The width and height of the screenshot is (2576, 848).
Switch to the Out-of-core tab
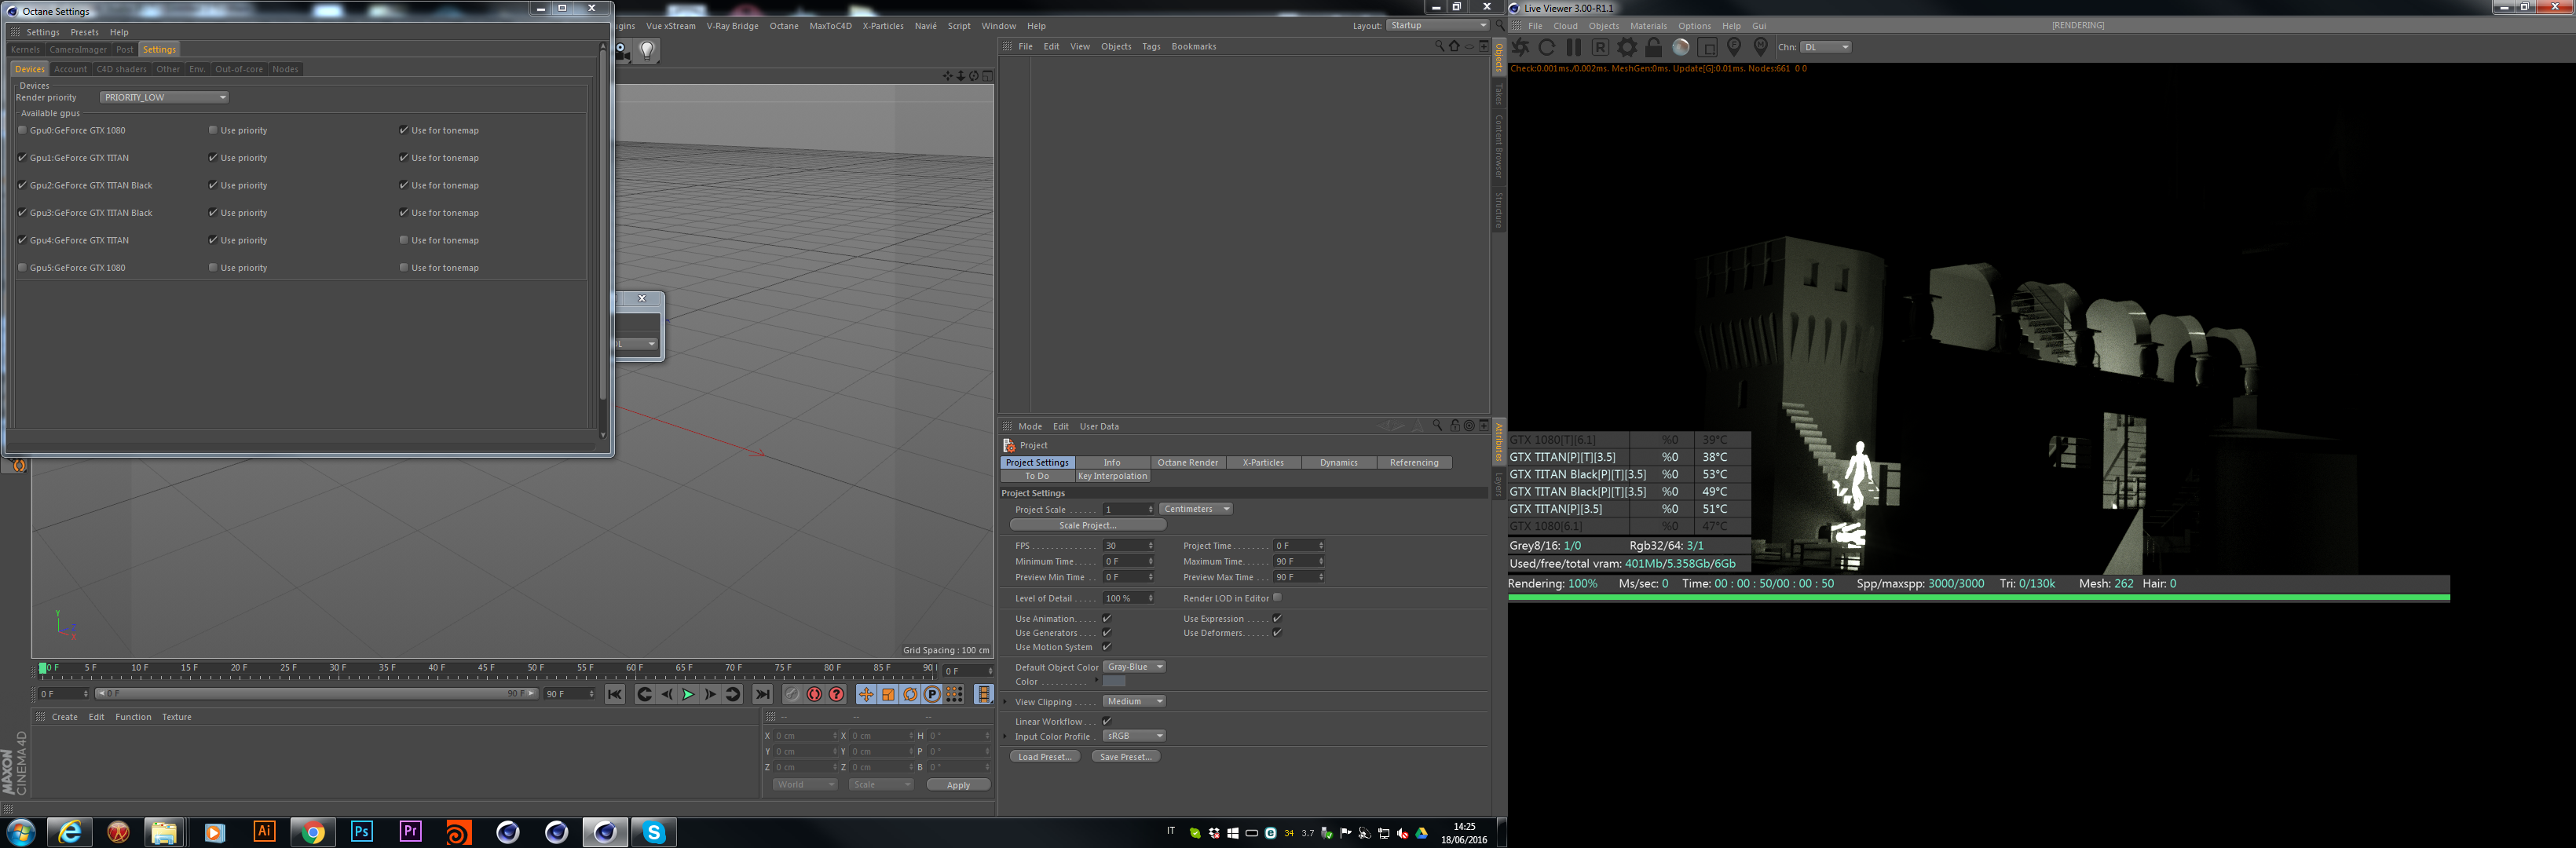click(239, 69)
